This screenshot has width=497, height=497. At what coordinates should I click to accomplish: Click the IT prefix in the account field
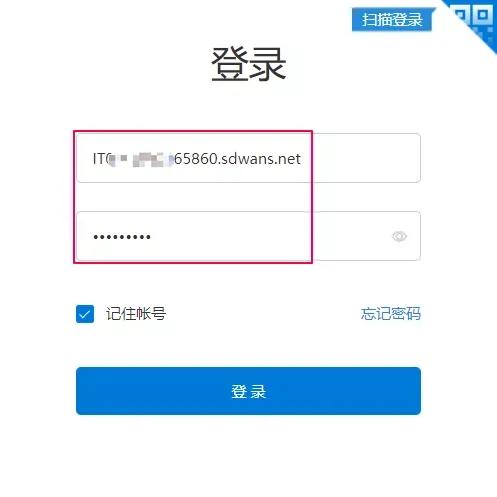99,159
